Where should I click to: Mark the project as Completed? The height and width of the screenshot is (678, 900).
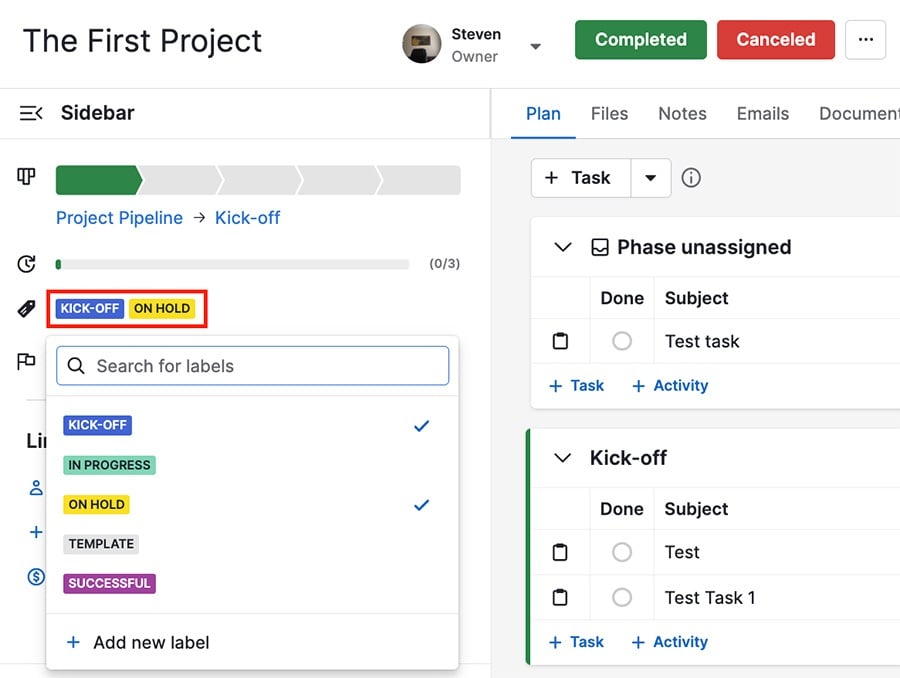[x=640, y=40]
